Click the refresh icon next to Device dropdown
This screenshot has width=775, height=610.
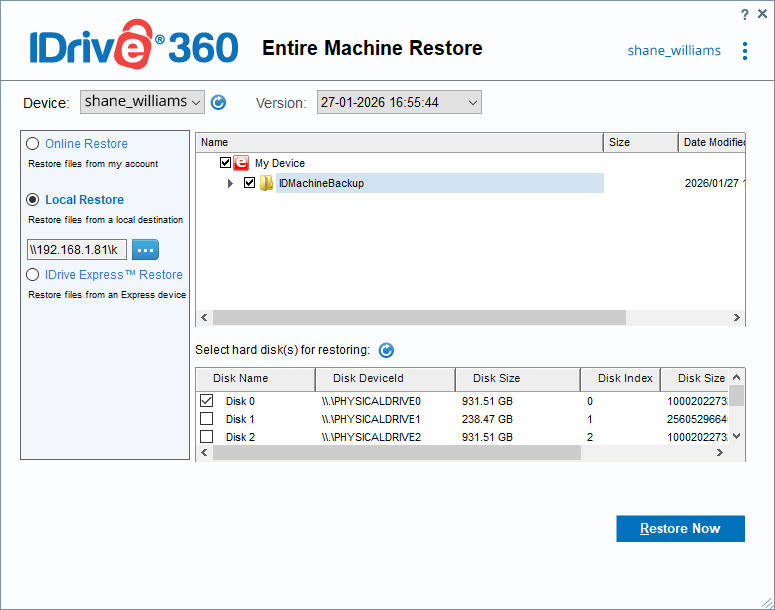click(218, 102)
